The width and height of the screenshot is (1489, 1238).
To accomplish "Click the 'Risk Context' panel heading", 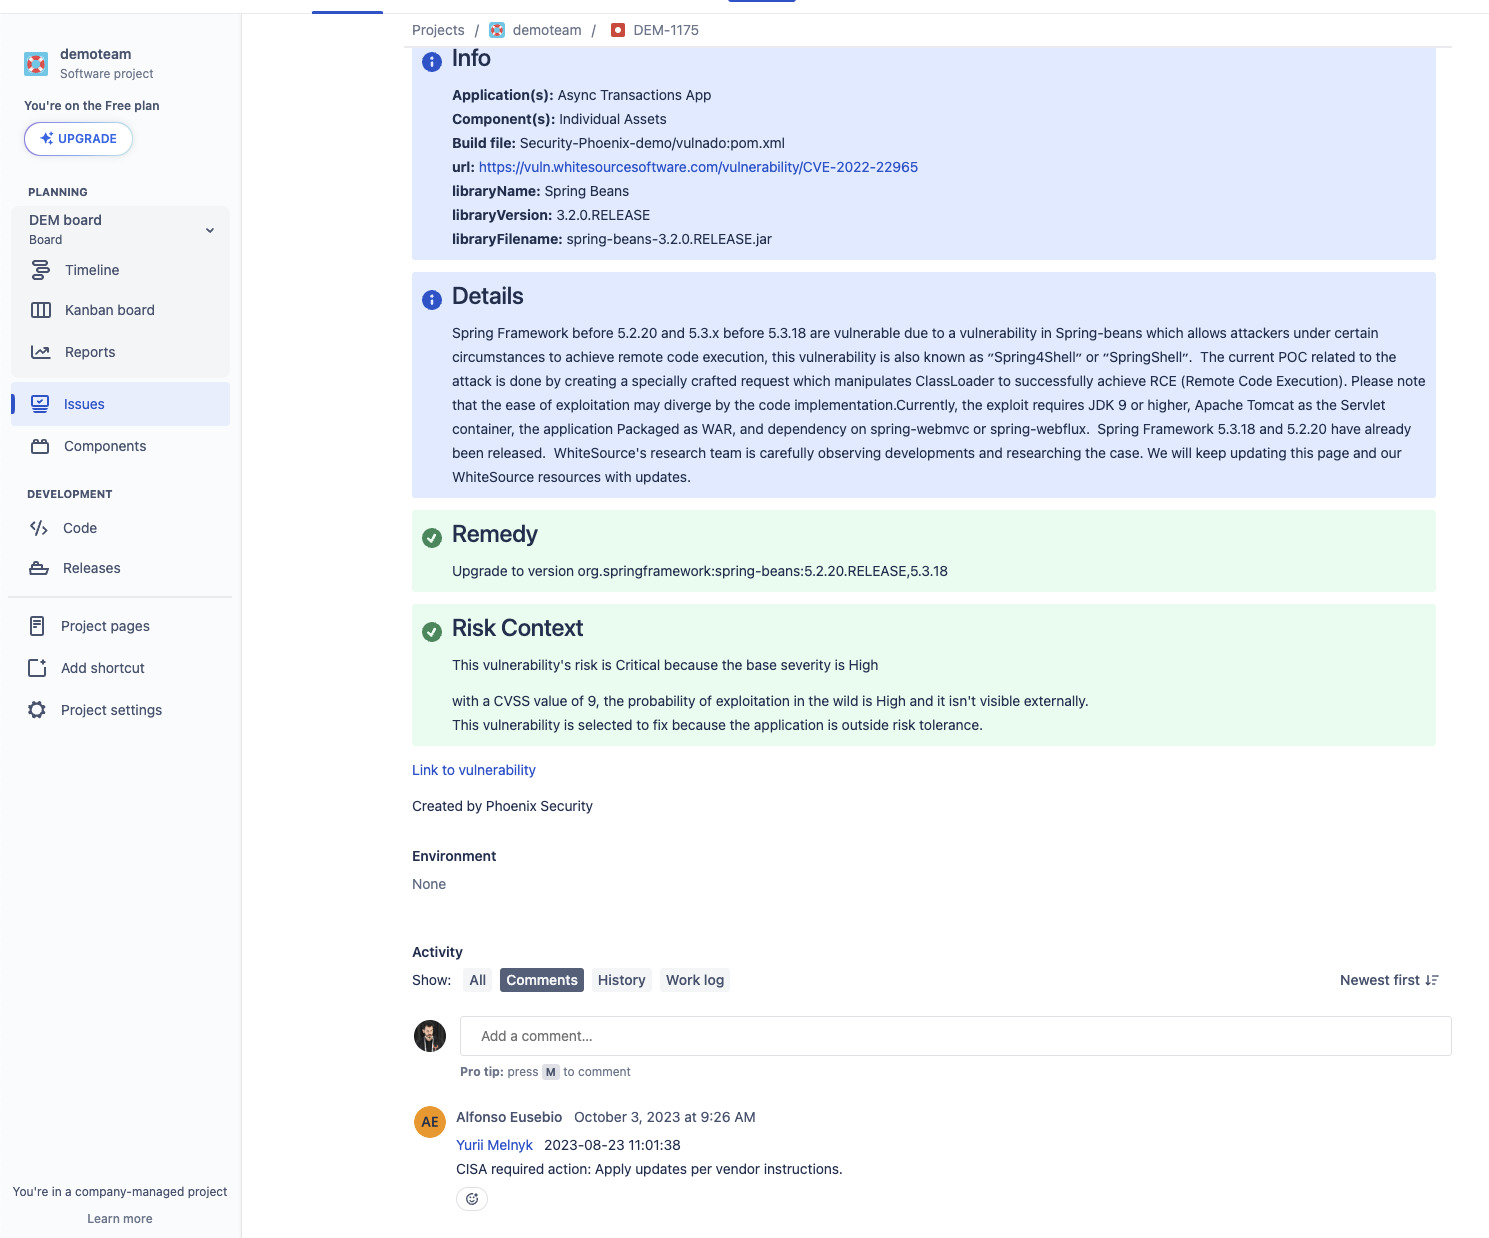I will point(517,628).
